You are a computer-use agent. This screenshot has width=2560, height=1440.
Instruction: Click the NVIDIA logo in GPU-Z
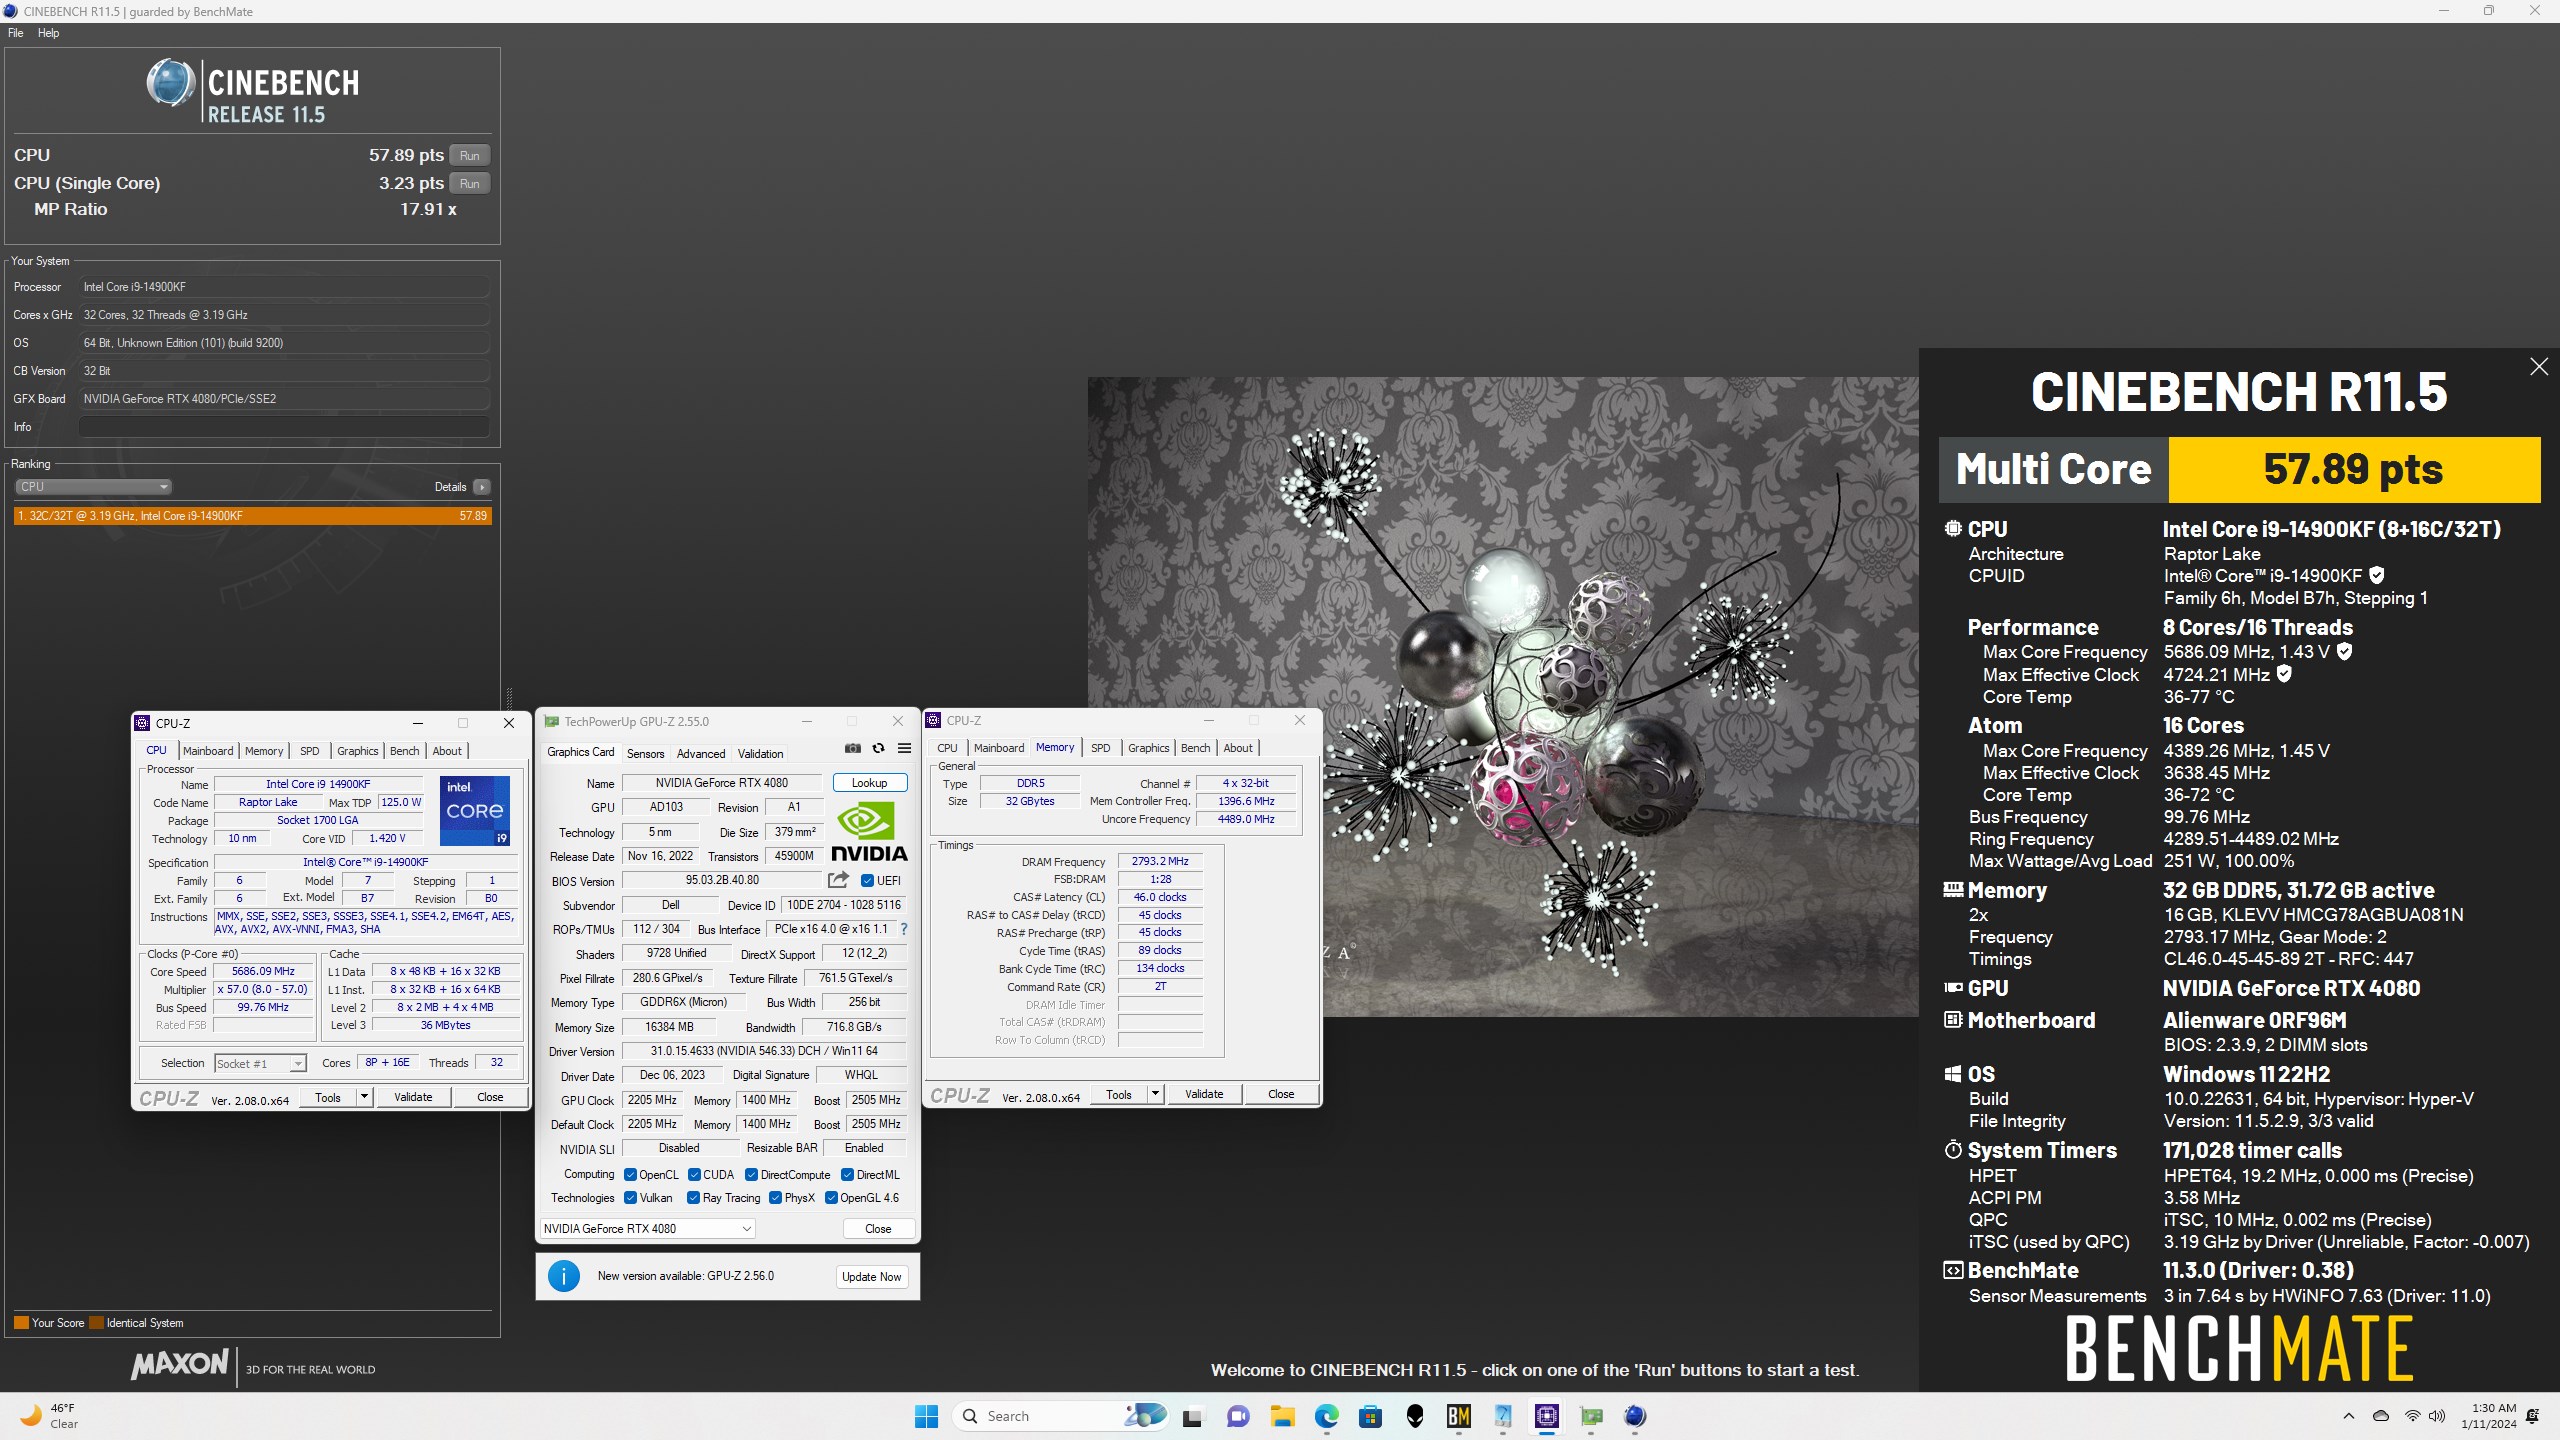tap(869, 832)
